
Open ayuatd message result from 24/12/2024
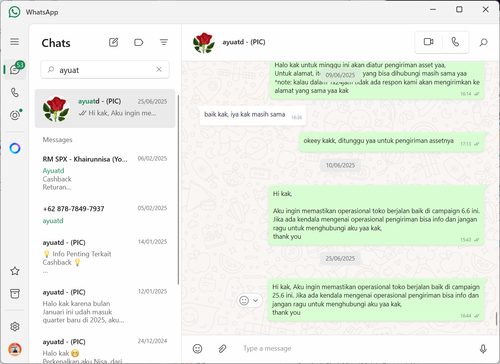click(x=105, y=349)
